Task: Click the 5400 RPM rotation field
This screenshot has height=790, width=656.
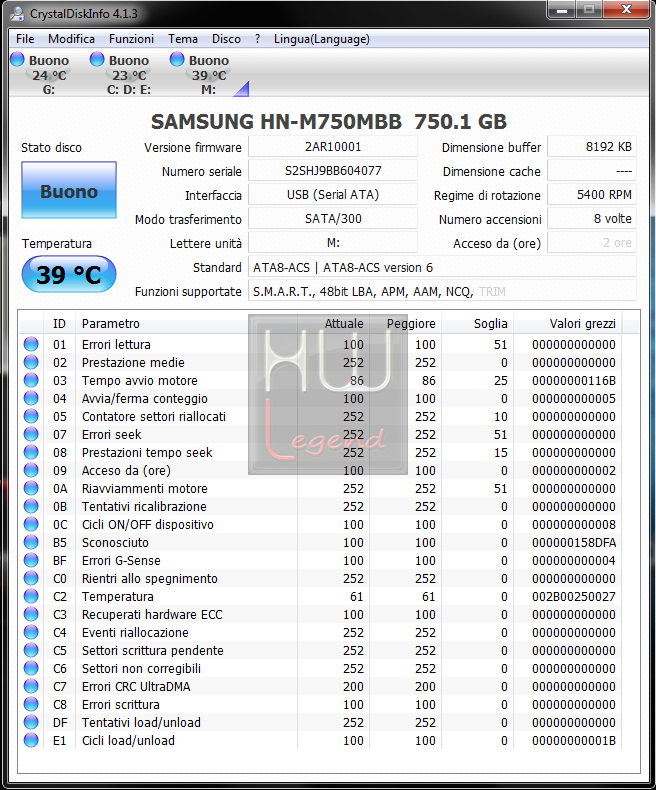Action: pyautogui.click(x=592, y=194)
